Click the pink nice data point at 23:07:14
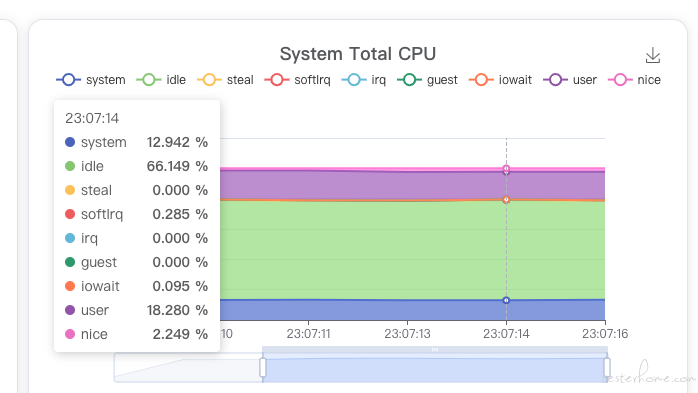 coord(506,168)
